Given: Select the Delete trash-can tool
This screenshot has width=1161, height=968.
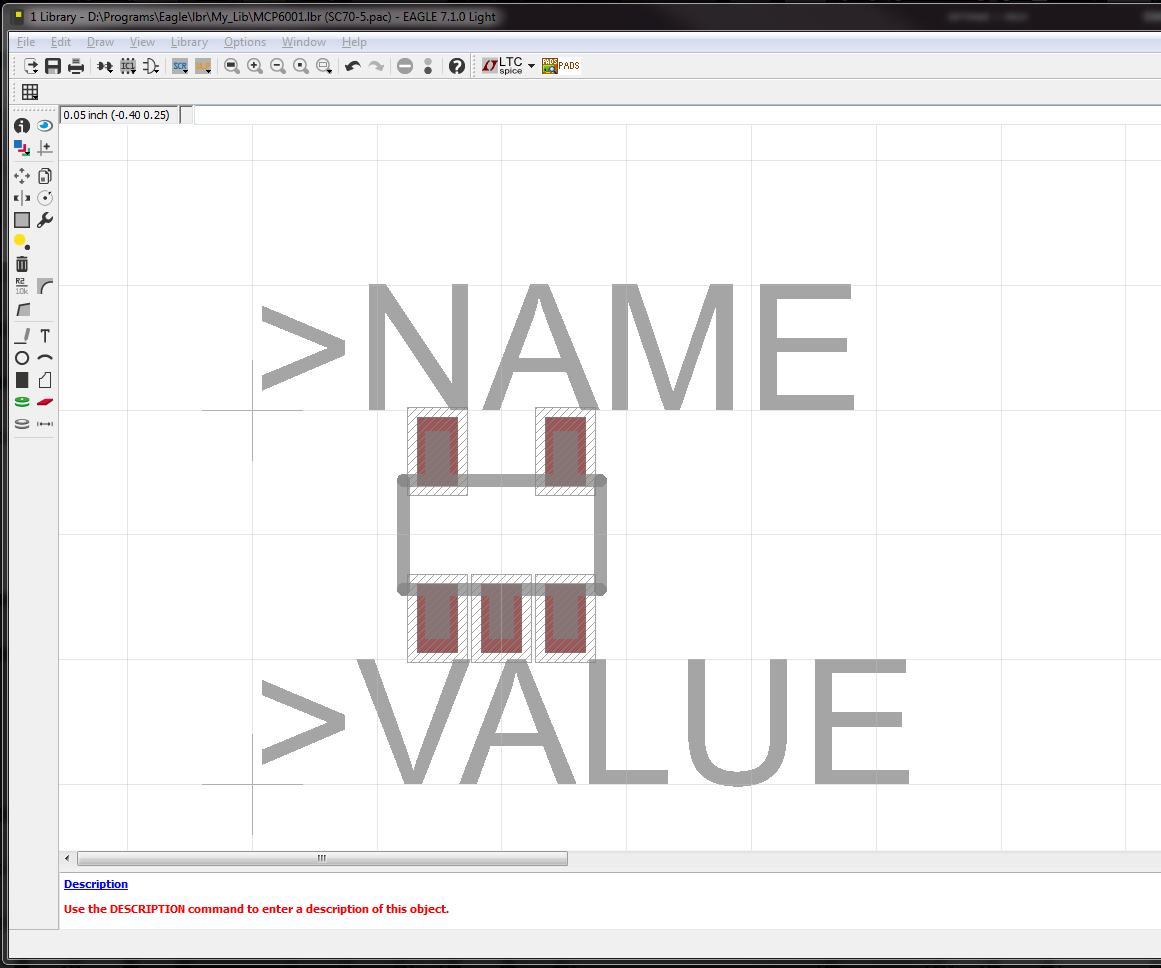Looking at the screenshot, I should coord(21,263).
